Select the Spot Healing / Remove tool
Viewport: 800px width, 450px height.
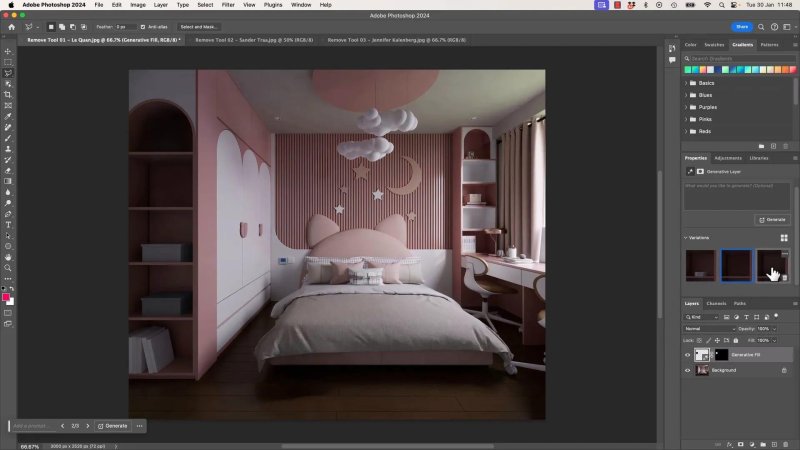pyautogui.click(x=8, y=127)
